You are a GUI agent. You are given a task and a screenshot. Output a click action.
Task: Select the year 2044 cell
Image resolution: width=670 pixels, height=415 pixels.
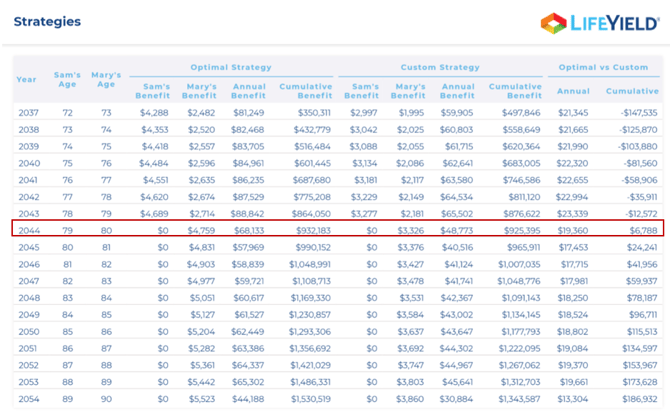(x=29, y=231)
